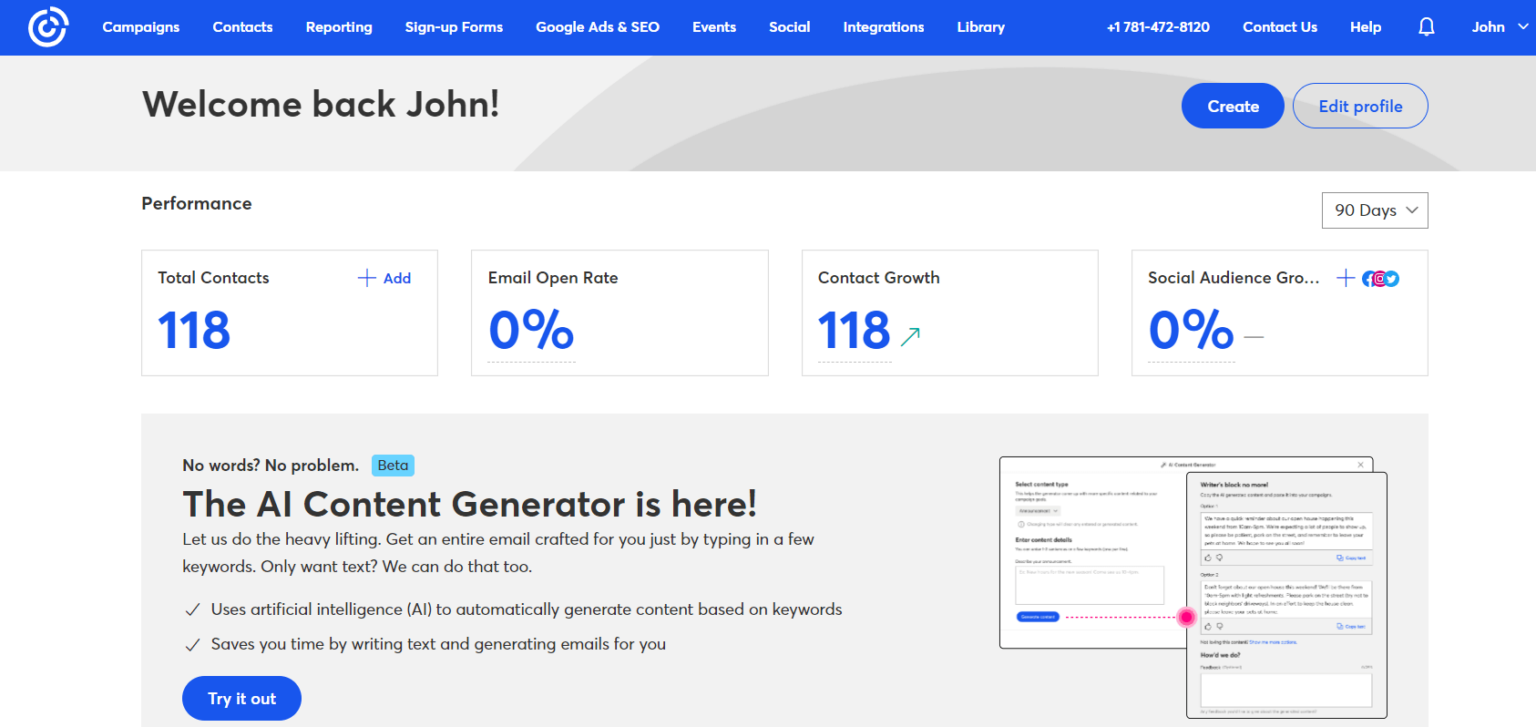This screenshot has height=727, width=1536.
Task: Open the Campaigns menu item
Action: click(141, 27)
